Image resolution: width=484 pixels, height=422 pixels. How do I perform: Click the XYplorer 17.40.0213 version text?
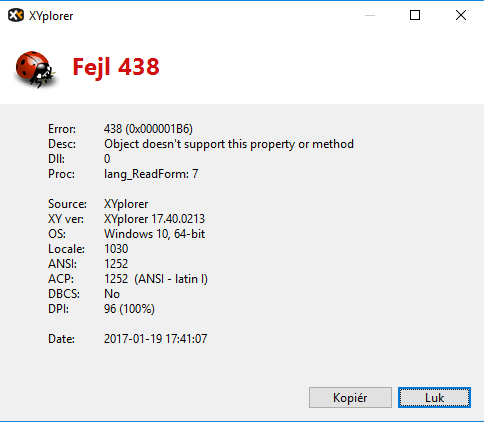click(154, 219)
